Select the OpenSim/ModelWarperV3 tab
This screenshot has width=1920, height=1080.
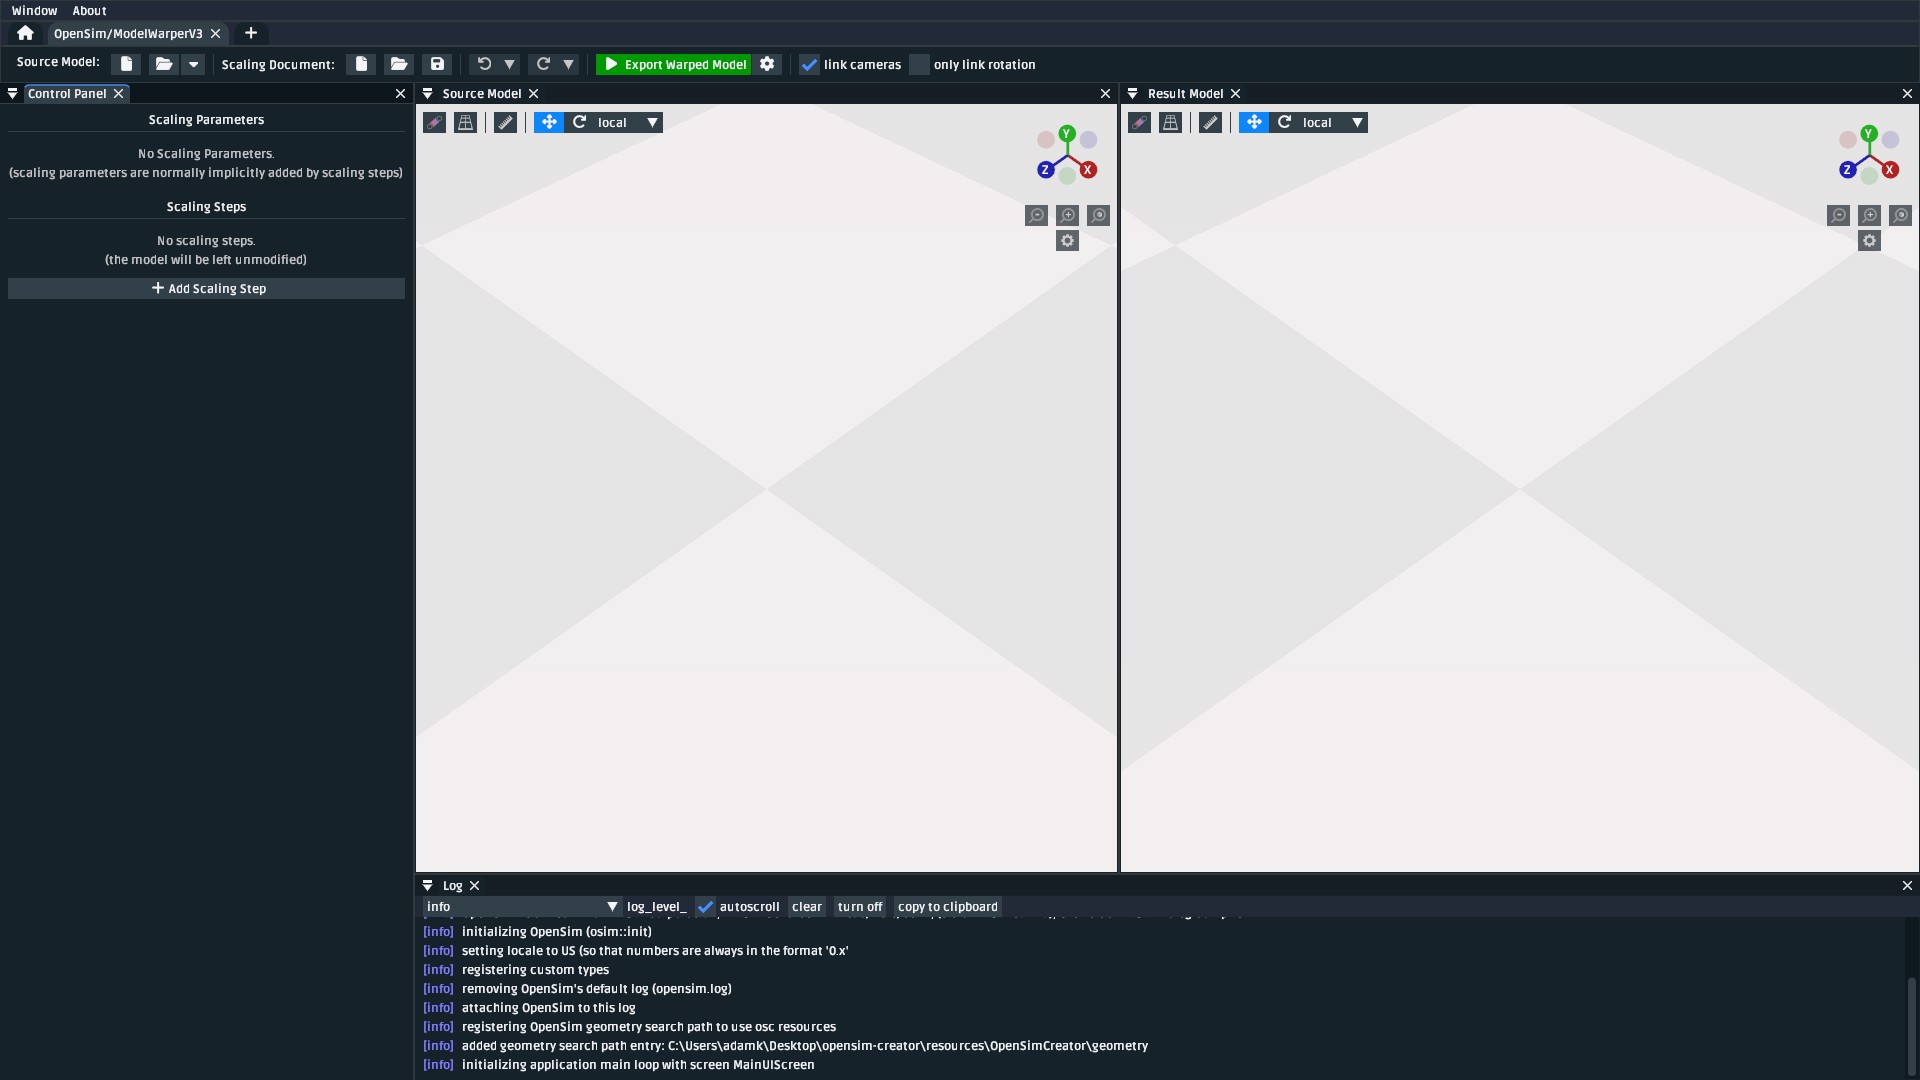tap(128, 33)
